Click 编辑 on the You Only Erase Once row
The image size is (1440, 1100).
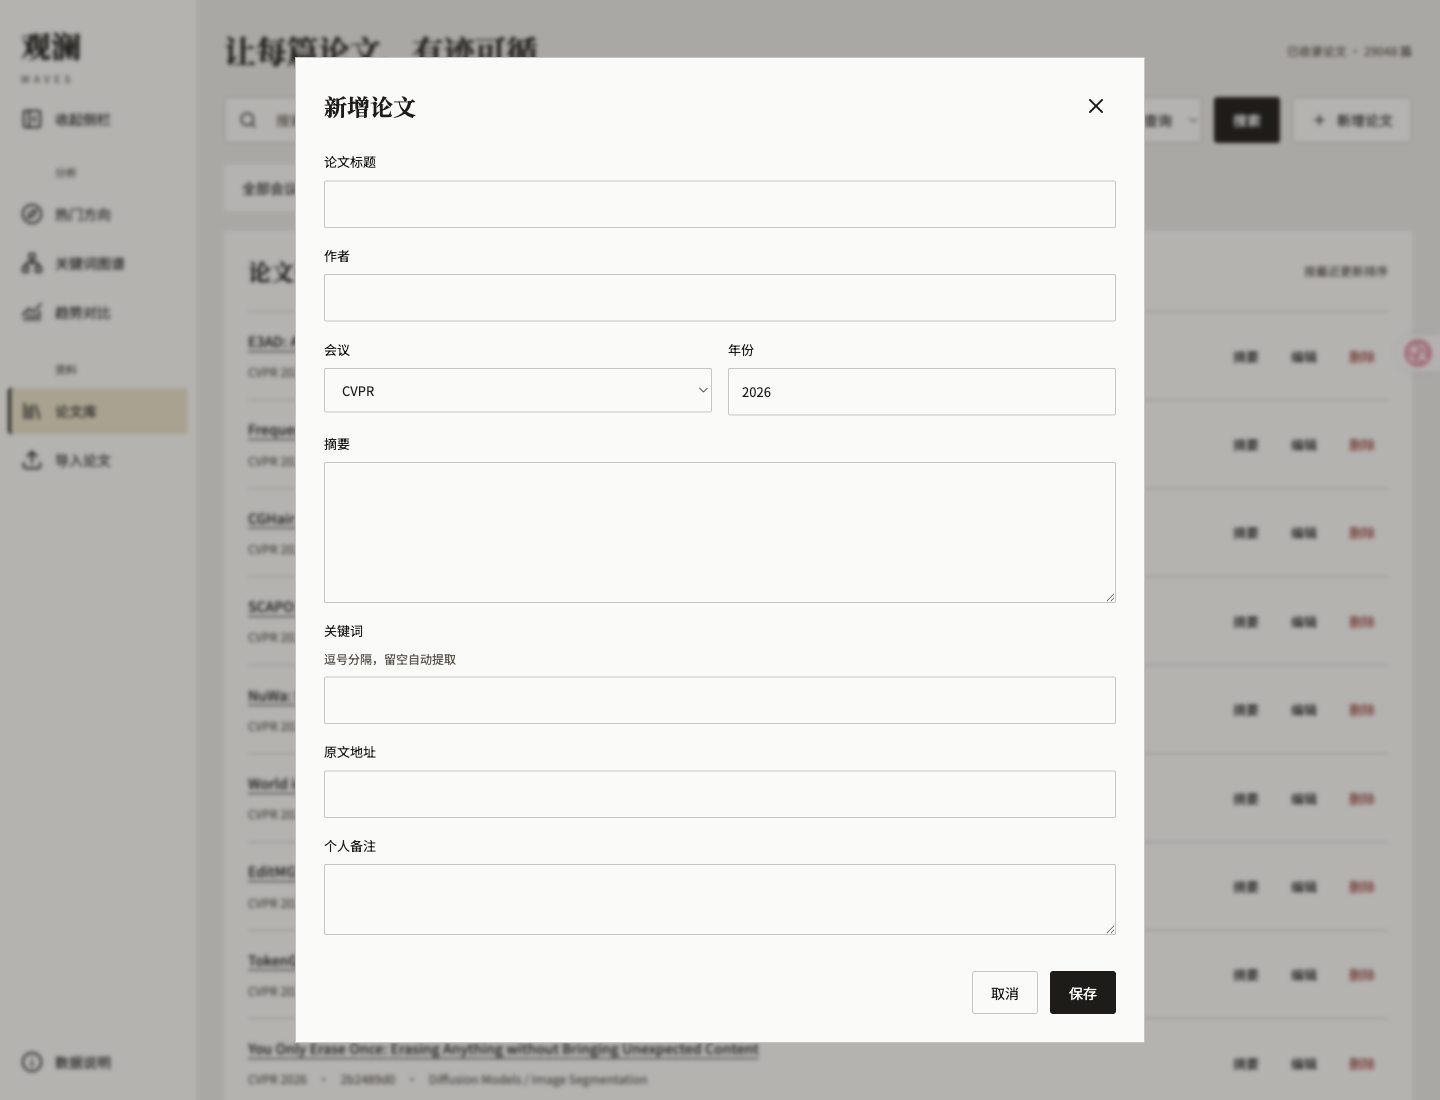[x=1304, y=1064]
